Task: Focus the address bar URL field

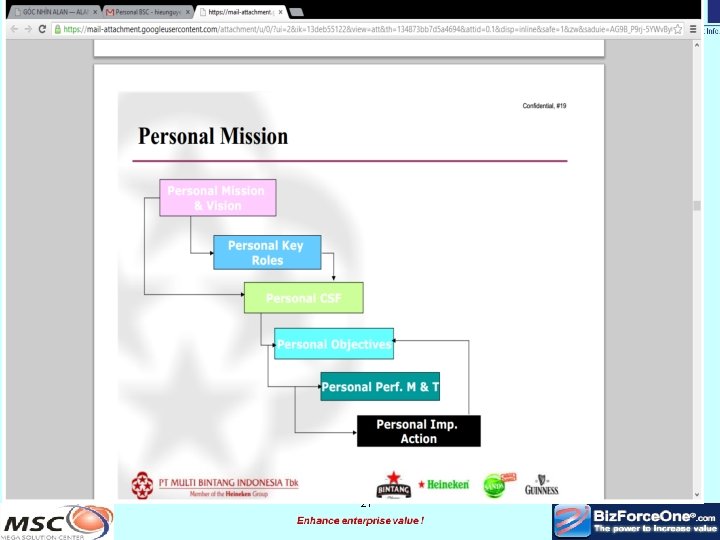Action: 367,29
